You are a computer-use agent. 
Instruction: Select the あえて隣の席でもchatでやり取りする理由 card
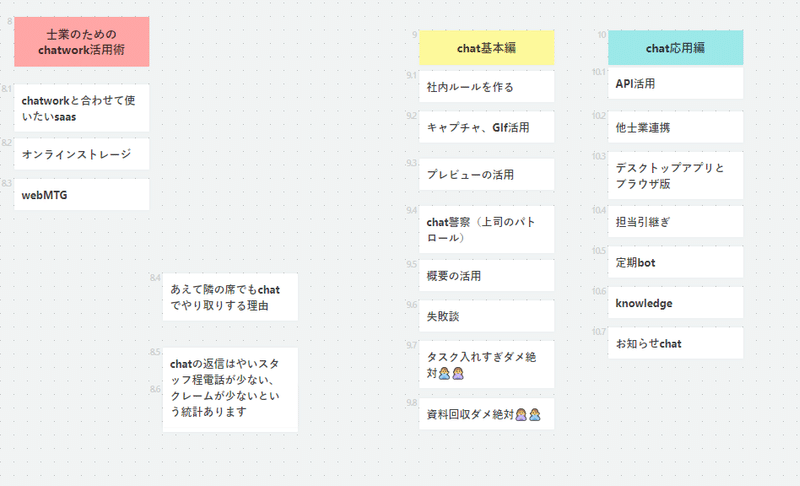230,297
